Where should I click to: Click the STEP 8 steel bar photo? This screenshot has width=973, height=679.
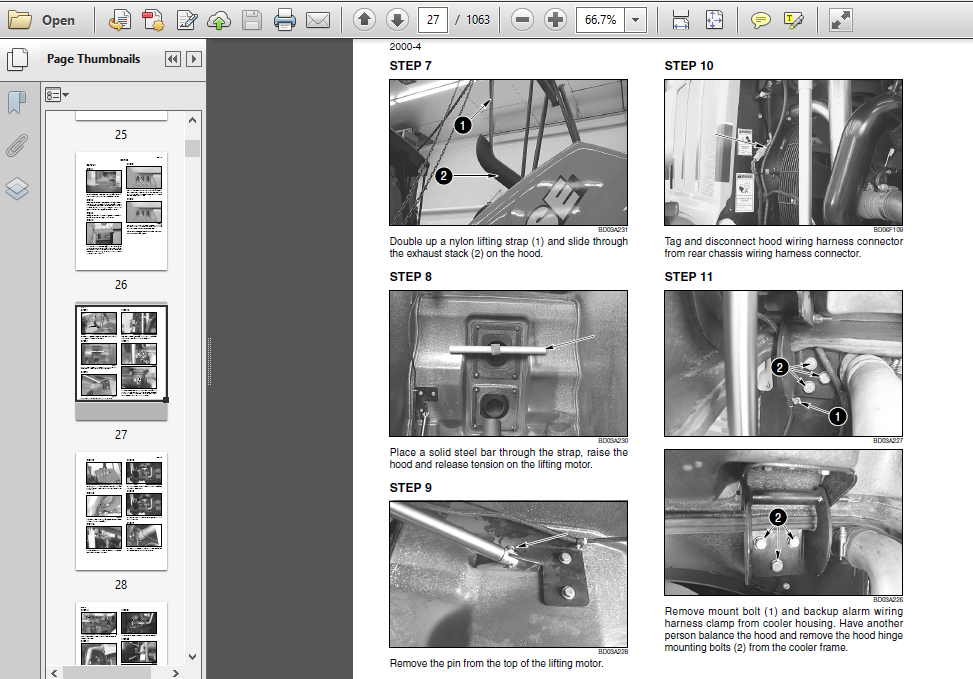click(x=508, y=363)
